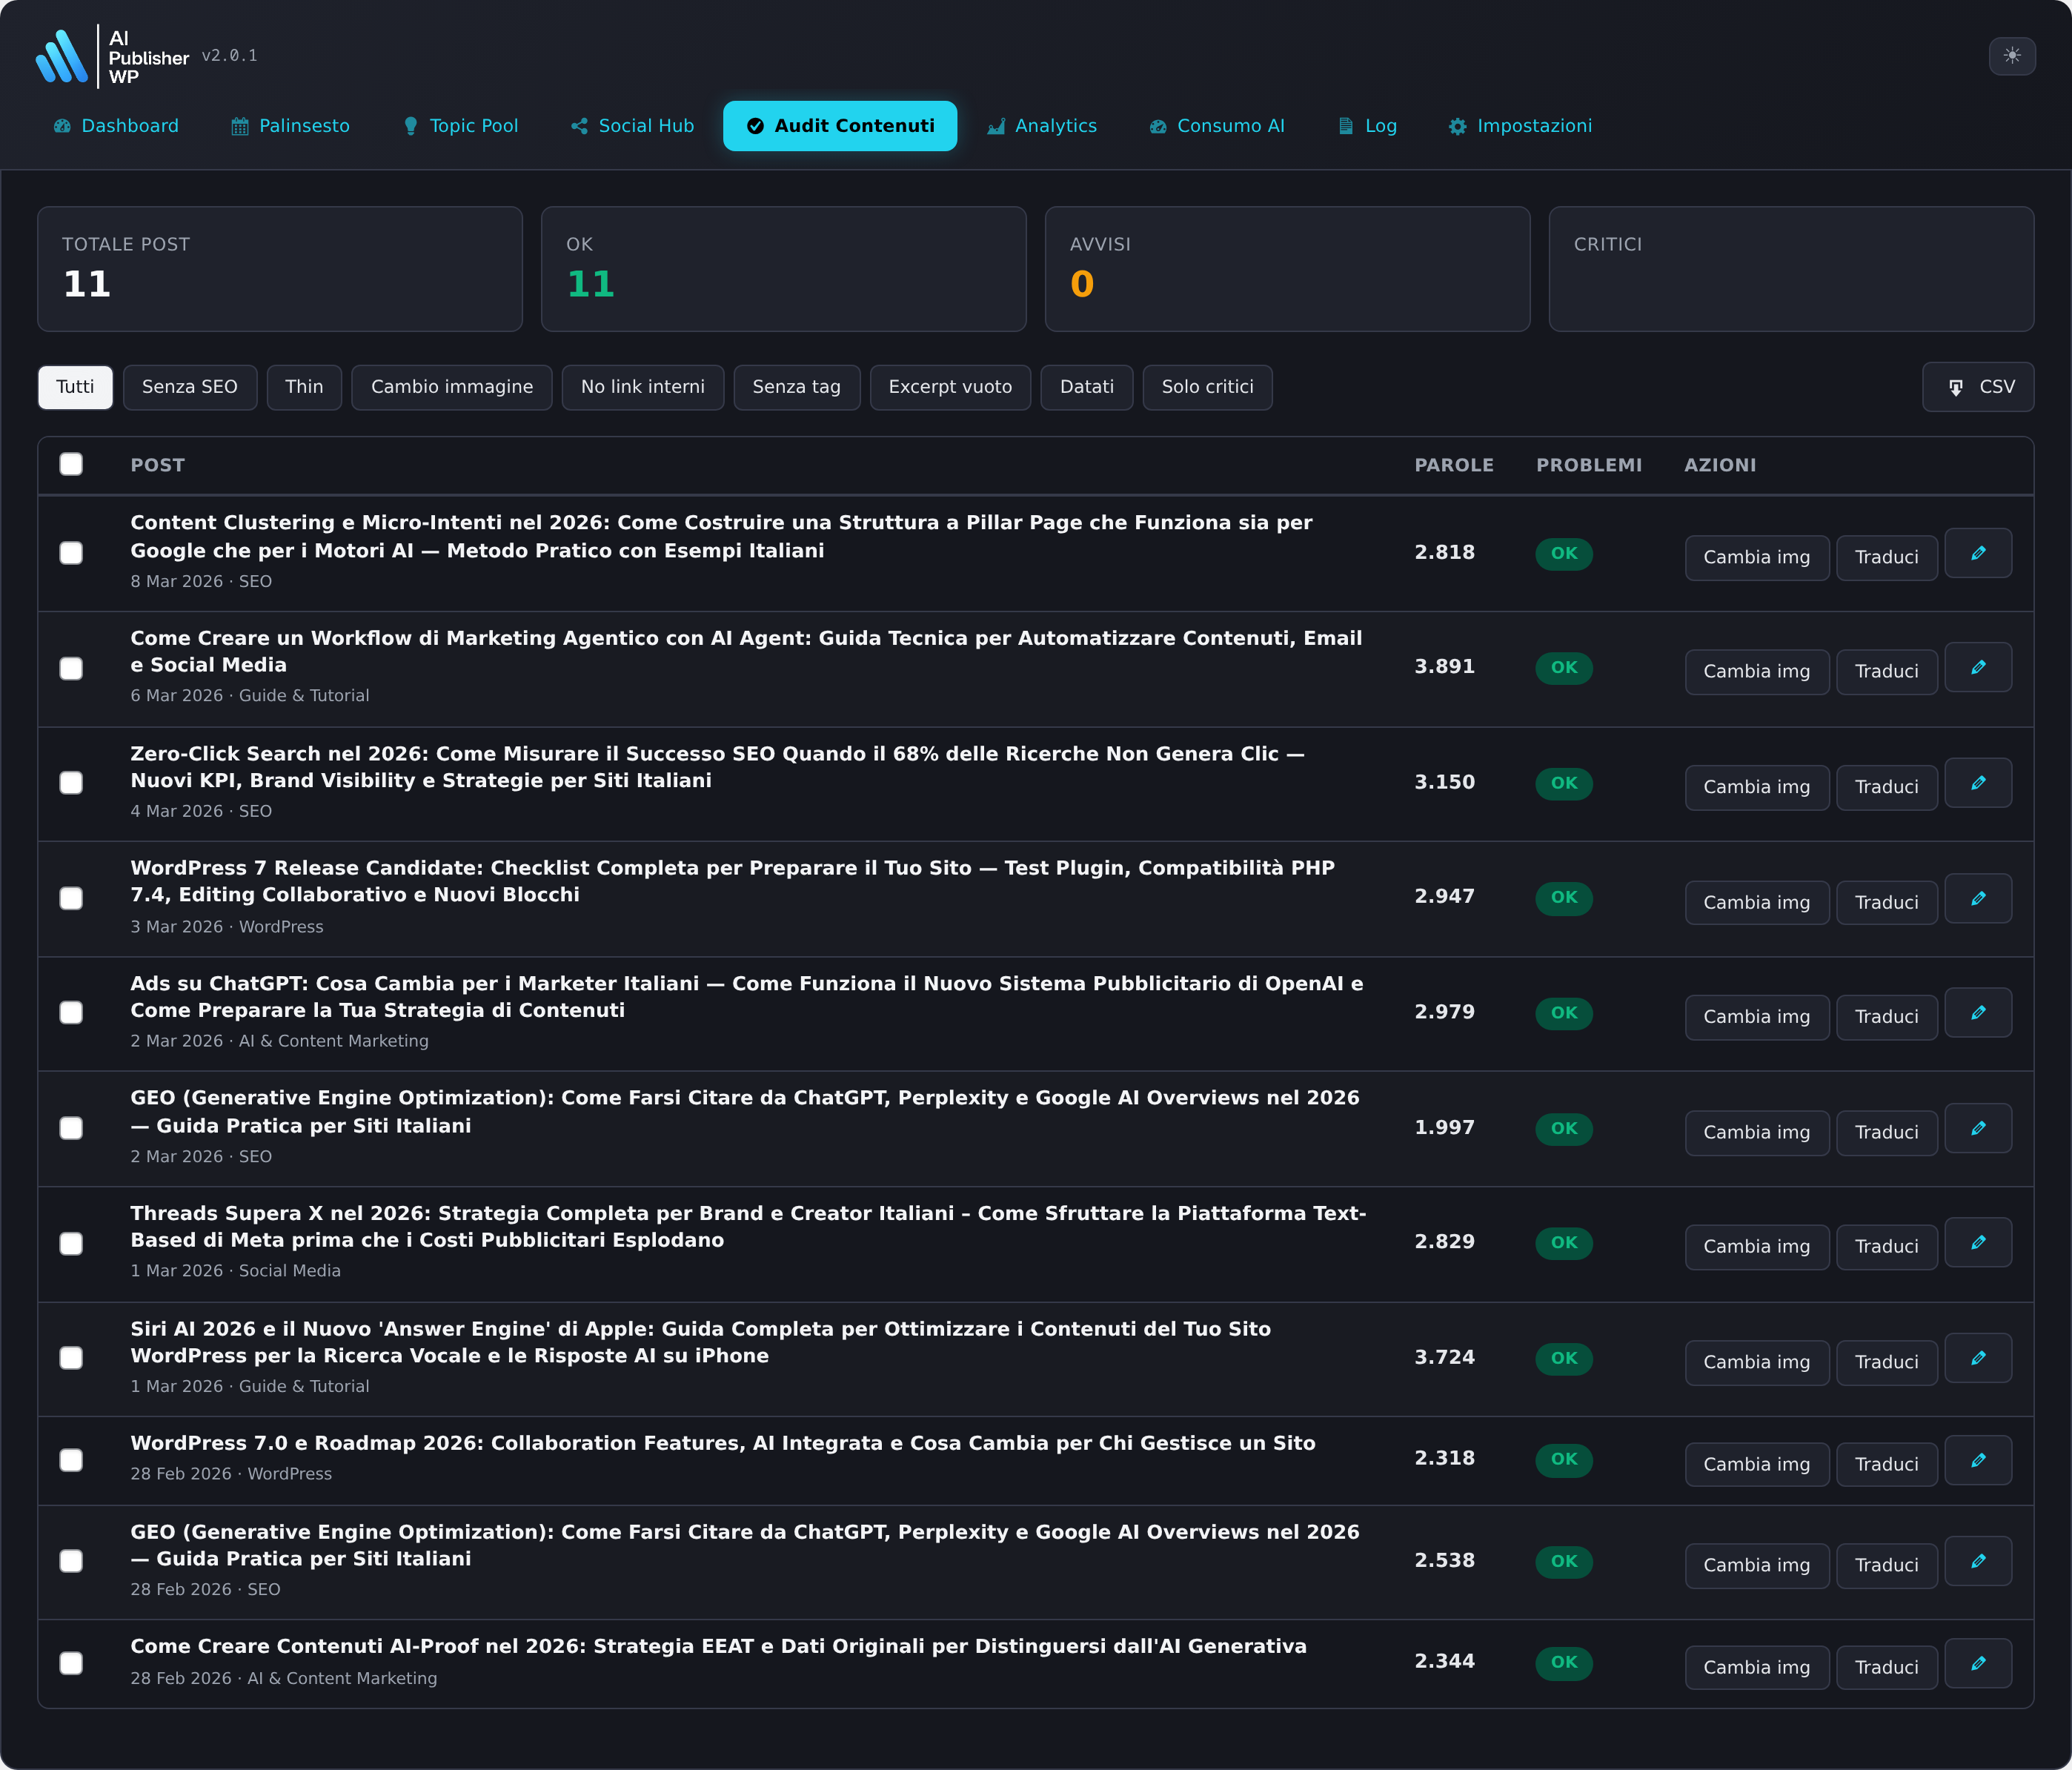Check the checkbox for the Content Clustering post
Viewport: 2072px width, 1770px height.
[x=72, y=553]
